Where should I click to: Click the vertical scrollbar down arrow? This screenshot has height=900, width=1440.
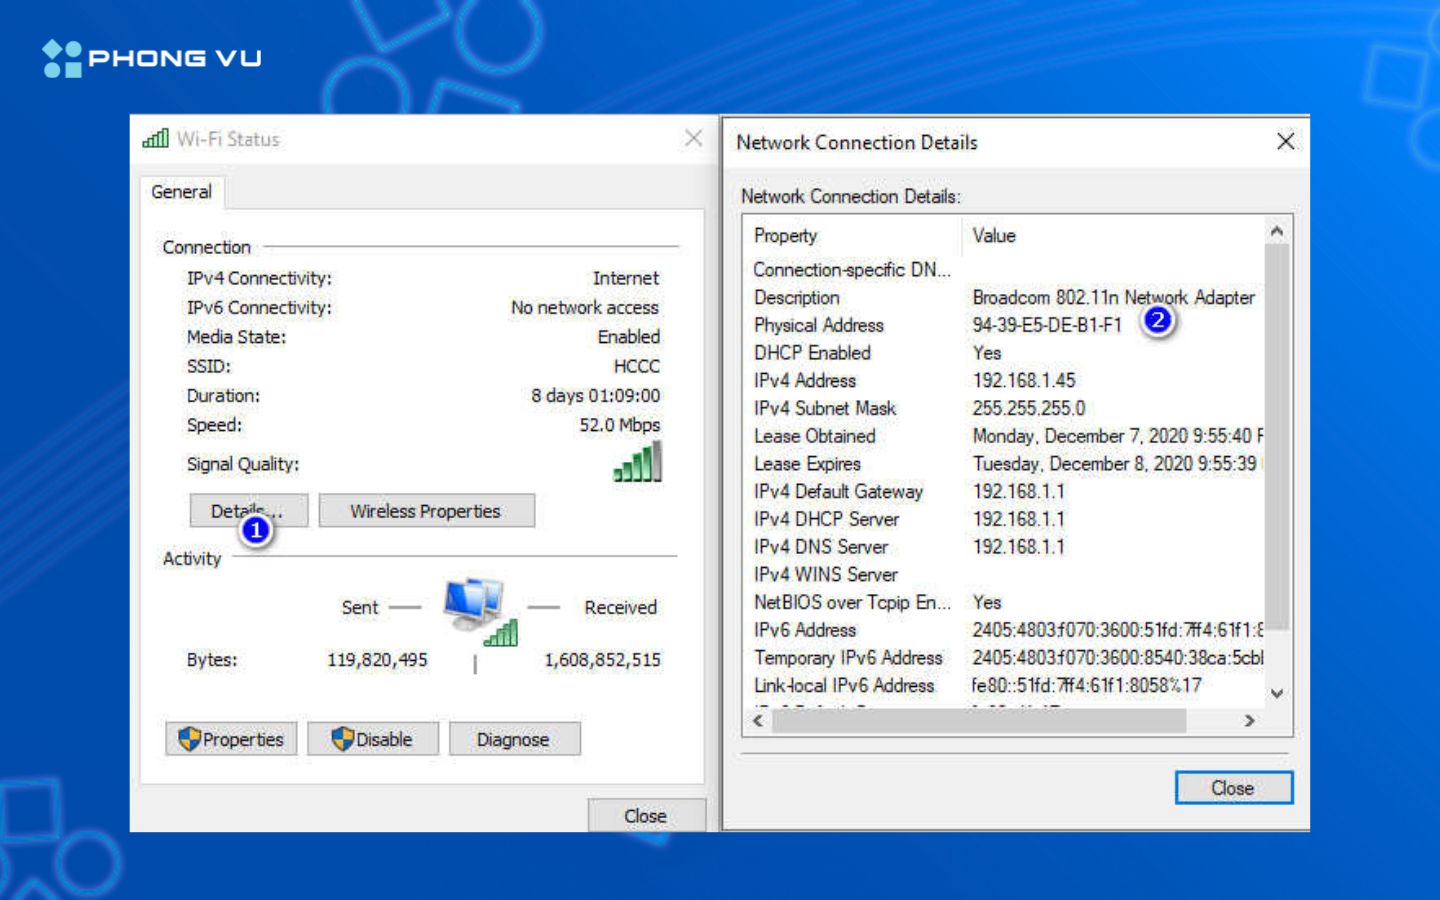1276,693
